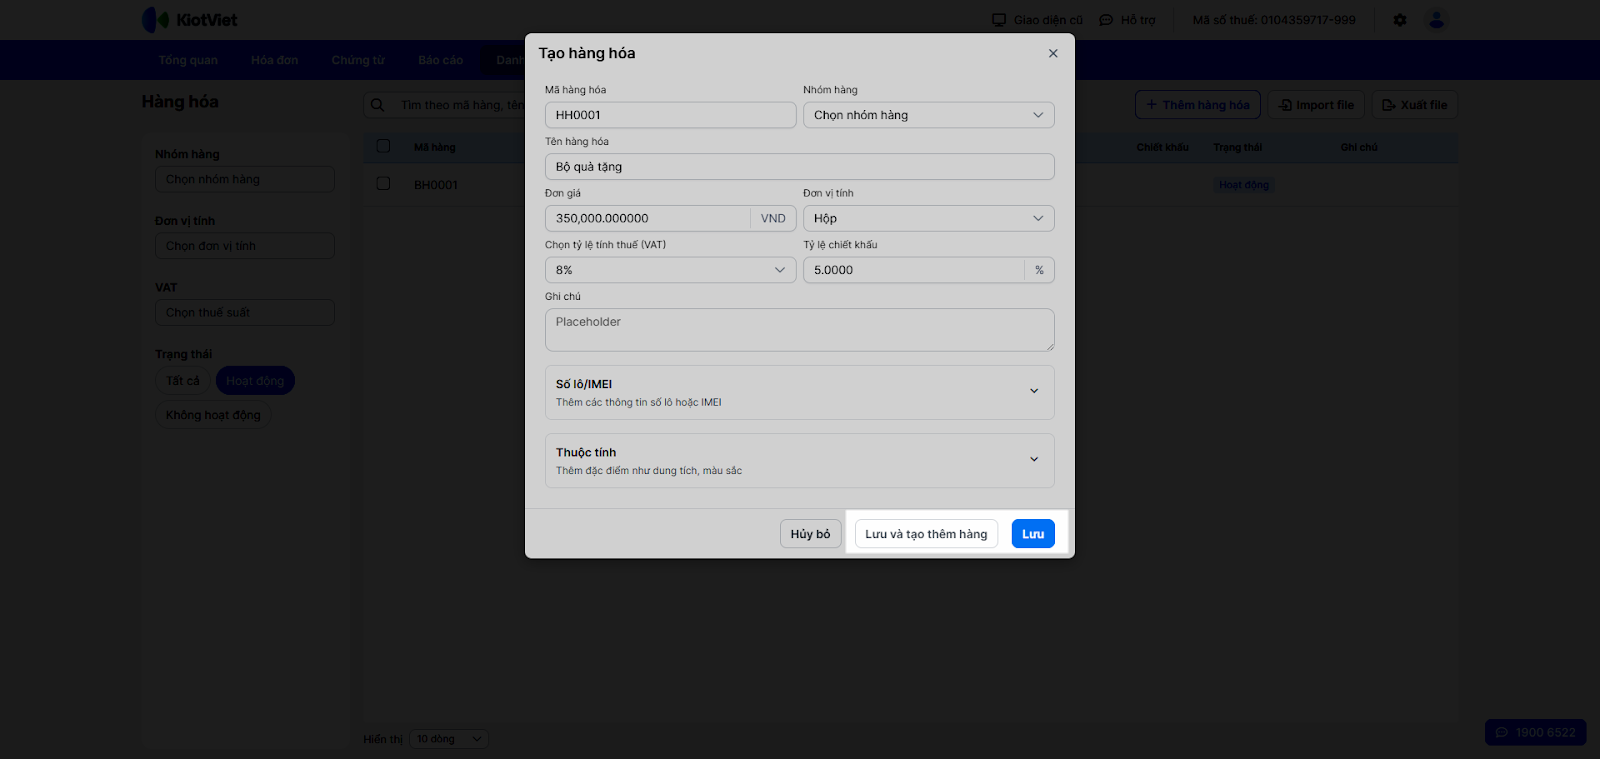Click the Hỗ trợ chat icon
1600x759 pixels.
(1106, 20)
